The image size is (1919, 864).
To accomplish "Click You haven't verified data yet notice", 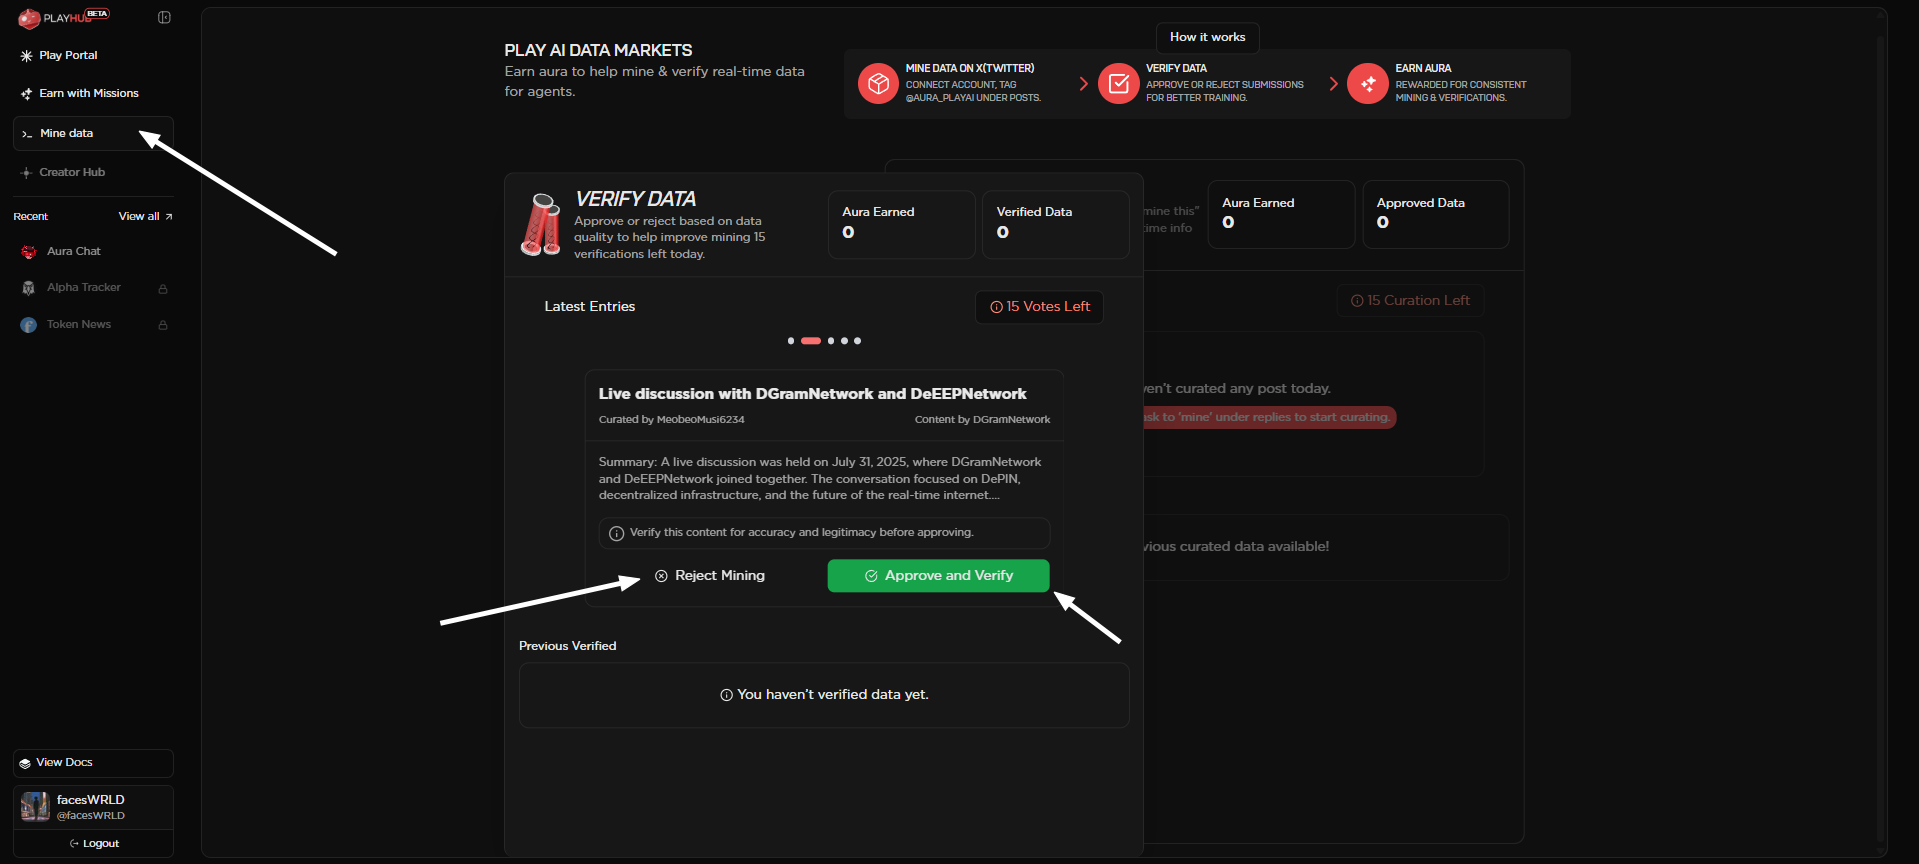I will click(824, 695).
